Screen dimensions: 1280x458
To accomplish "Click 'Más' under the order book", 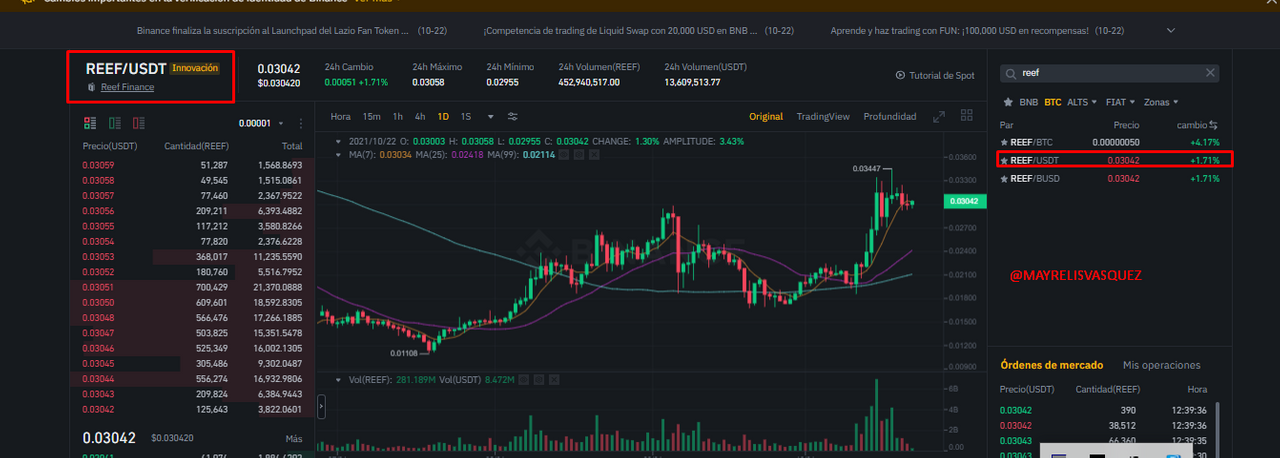I will (293, 438).
